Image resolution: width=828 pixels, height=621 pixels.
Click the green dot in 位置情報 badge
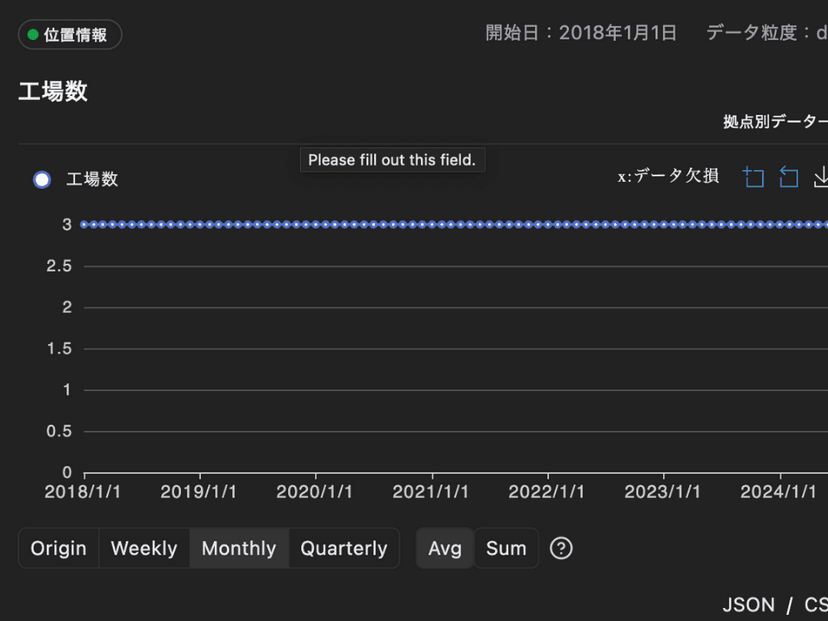click(33, 35)
